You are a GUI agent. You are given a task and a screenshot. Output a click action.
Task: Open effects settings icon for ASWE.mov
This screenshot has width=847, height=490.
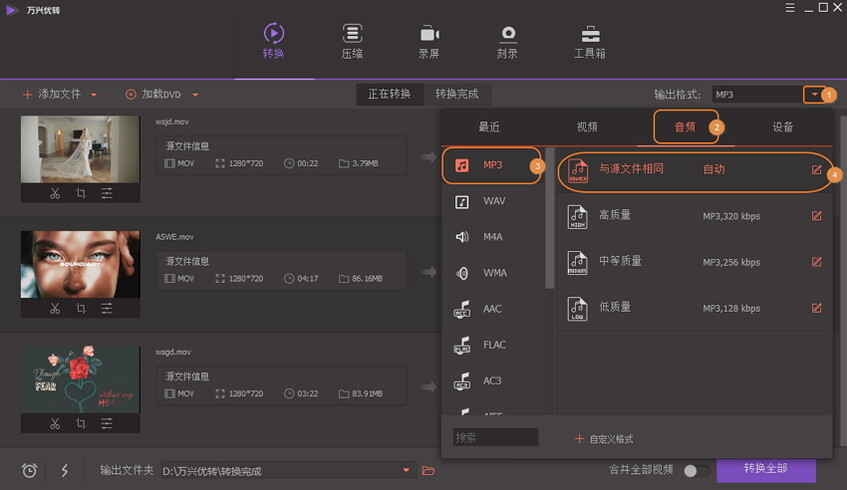[x=107, y=308]
